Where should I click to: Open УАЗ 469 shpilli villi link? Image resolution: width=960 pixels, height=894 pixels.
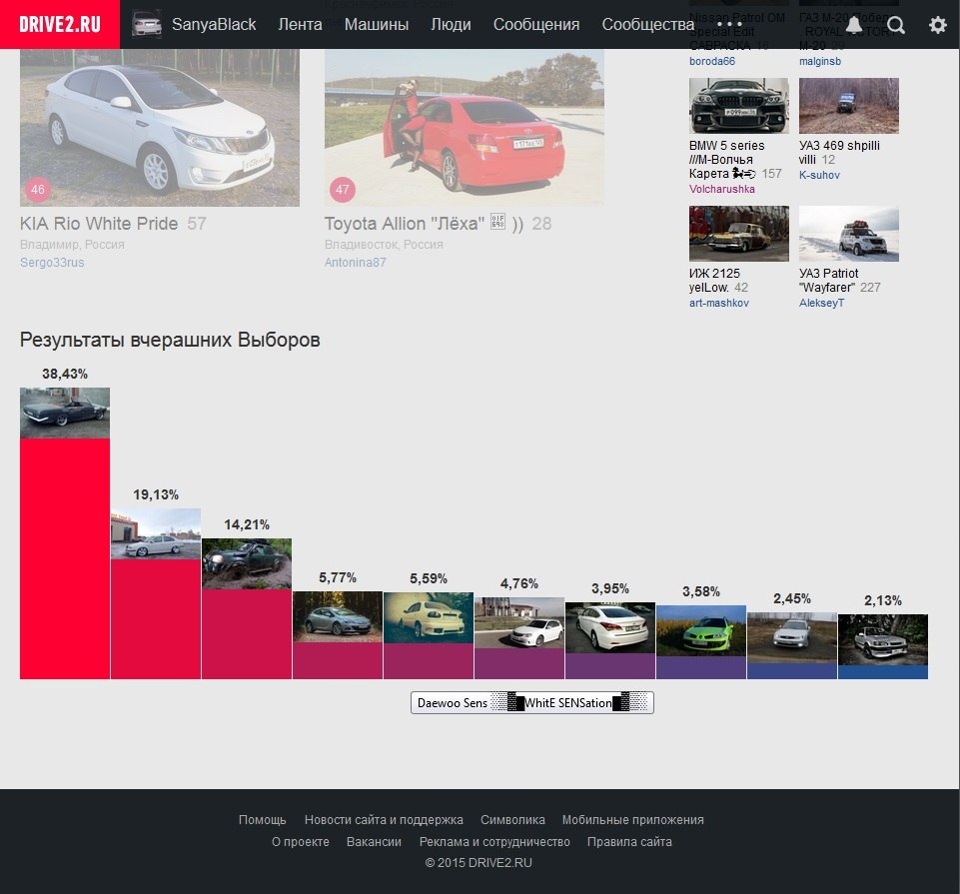pos(839,152)
